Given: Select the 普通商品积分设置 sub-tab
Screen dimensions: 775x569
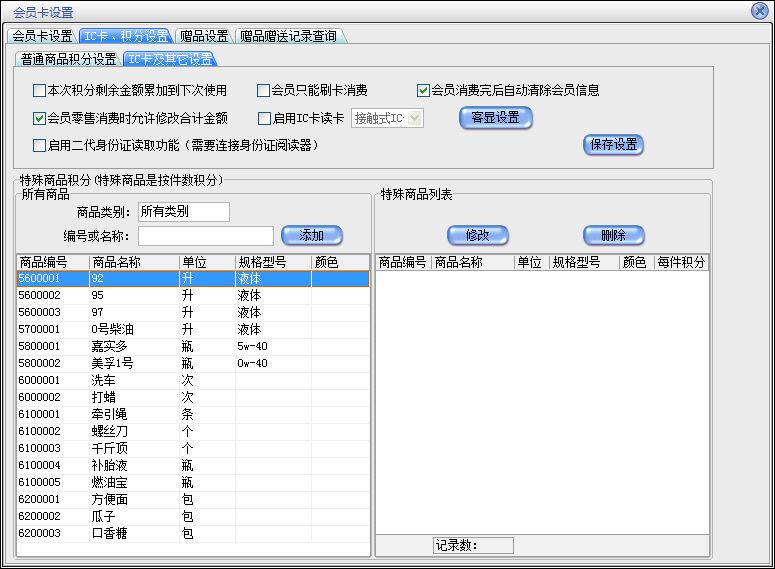Looking at the screenshot, I should tap(68, 59).
